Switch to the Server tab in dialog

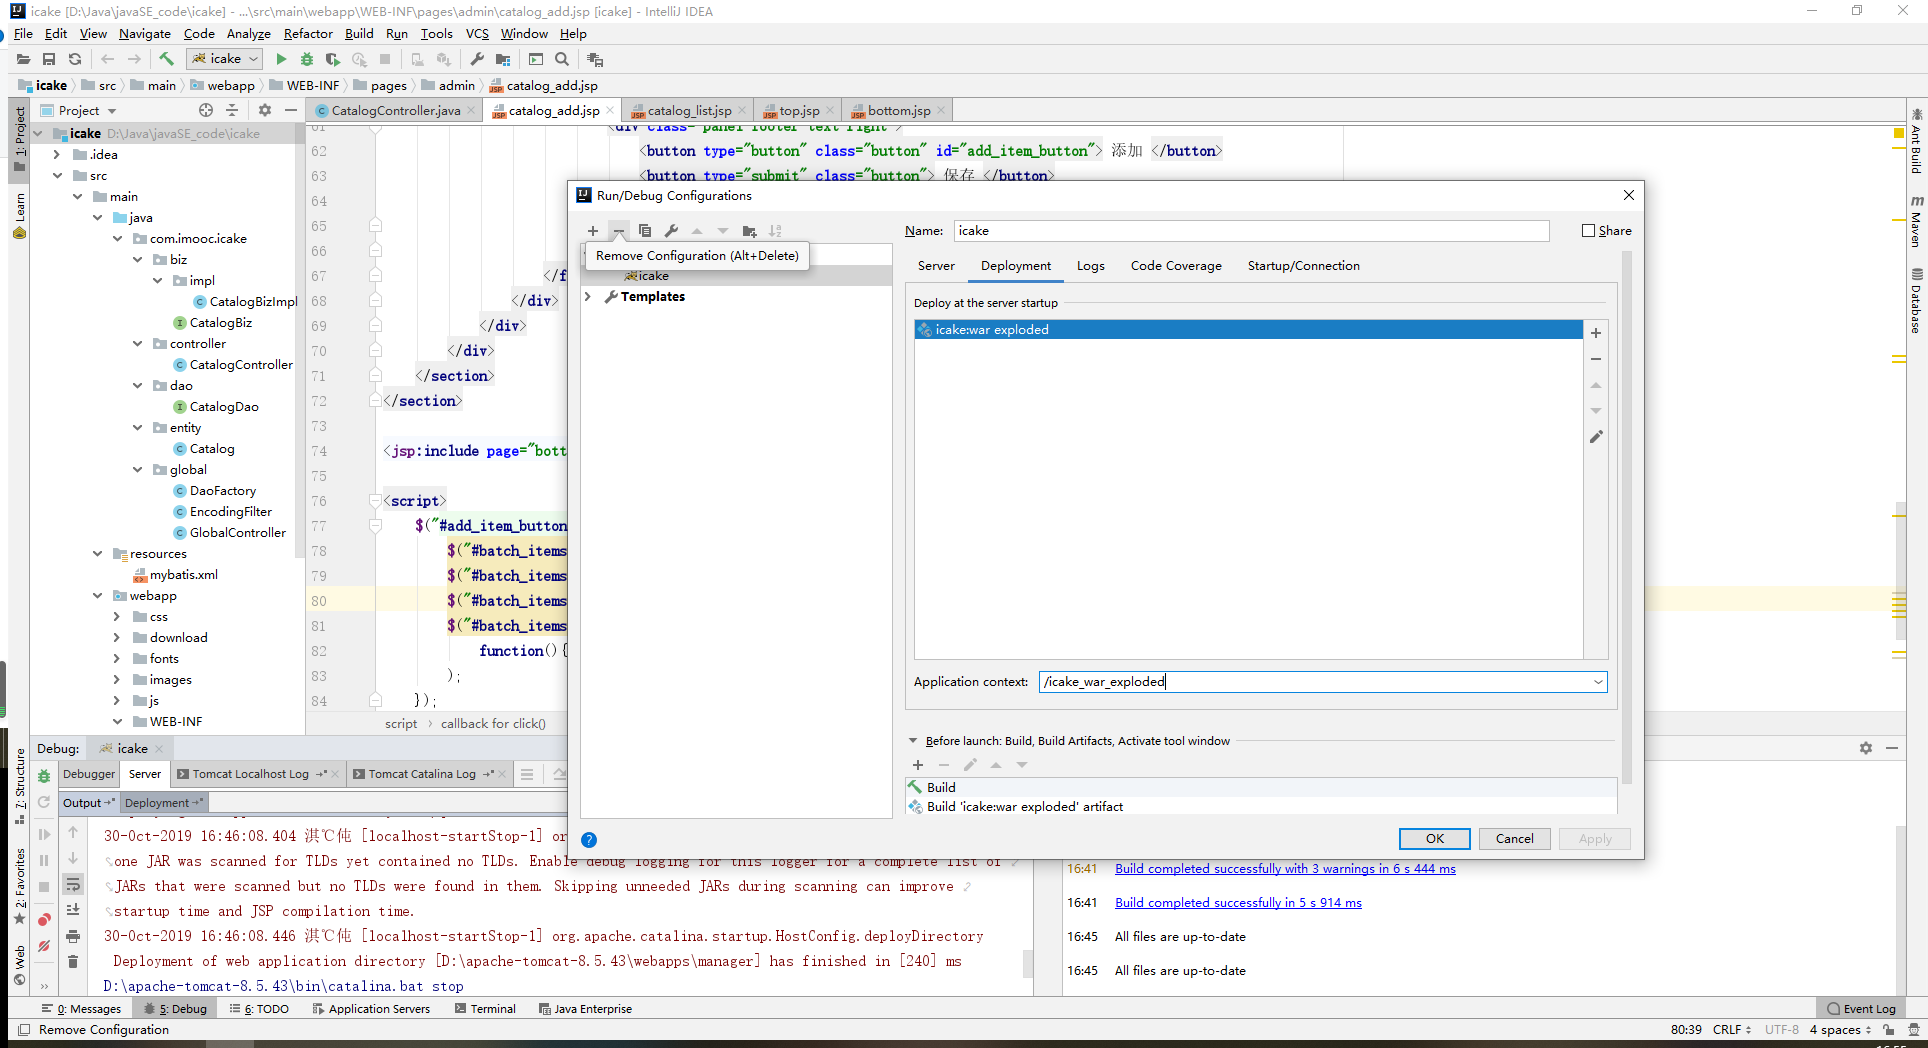[936, 266]
